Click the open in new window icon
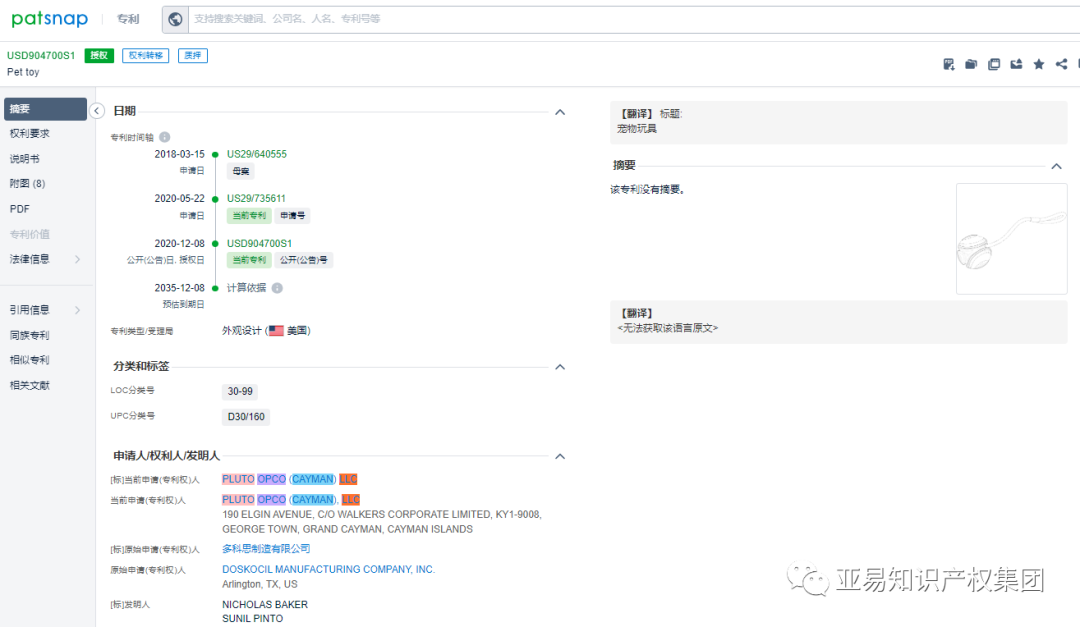This screenshot has width=1080, height=627. coord(994,64)
